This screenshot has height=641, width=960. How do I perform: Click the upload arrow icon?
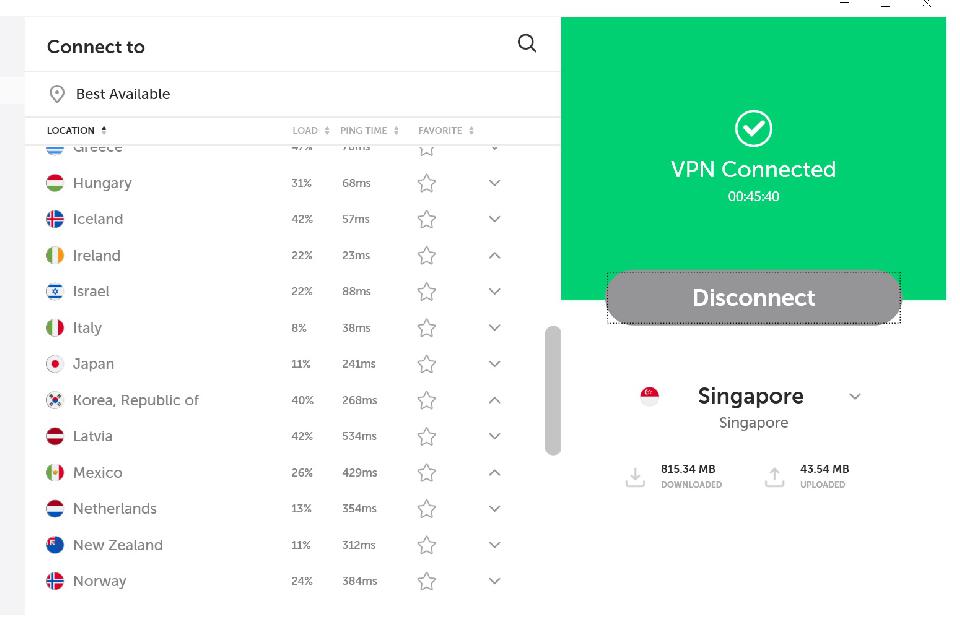pyautogui.click(x=774, y=477)
